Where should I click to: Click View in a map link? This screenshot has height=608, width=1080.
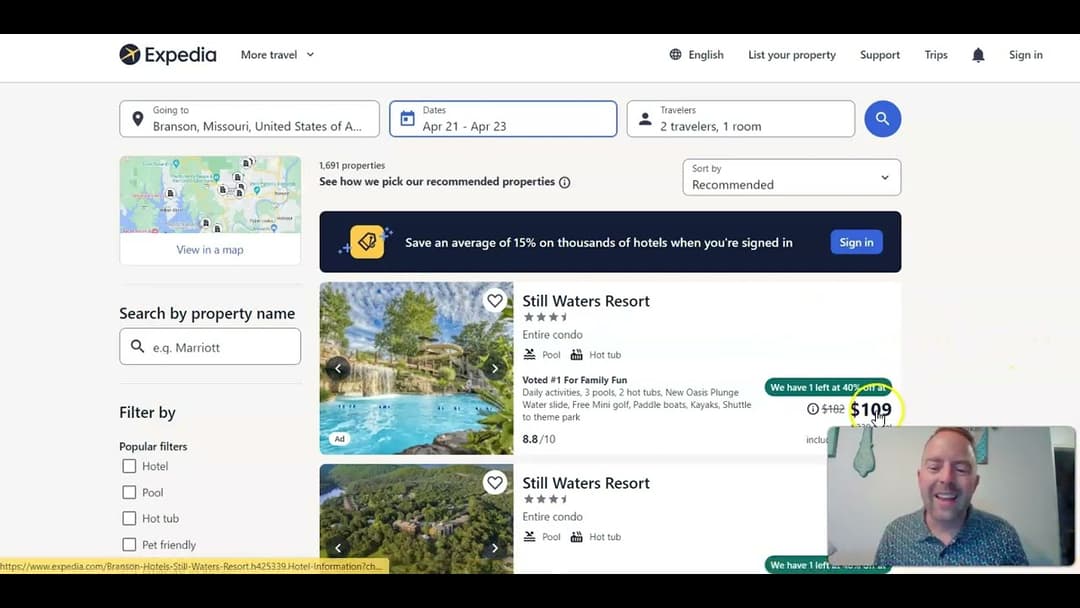click(x=210, y=249)
